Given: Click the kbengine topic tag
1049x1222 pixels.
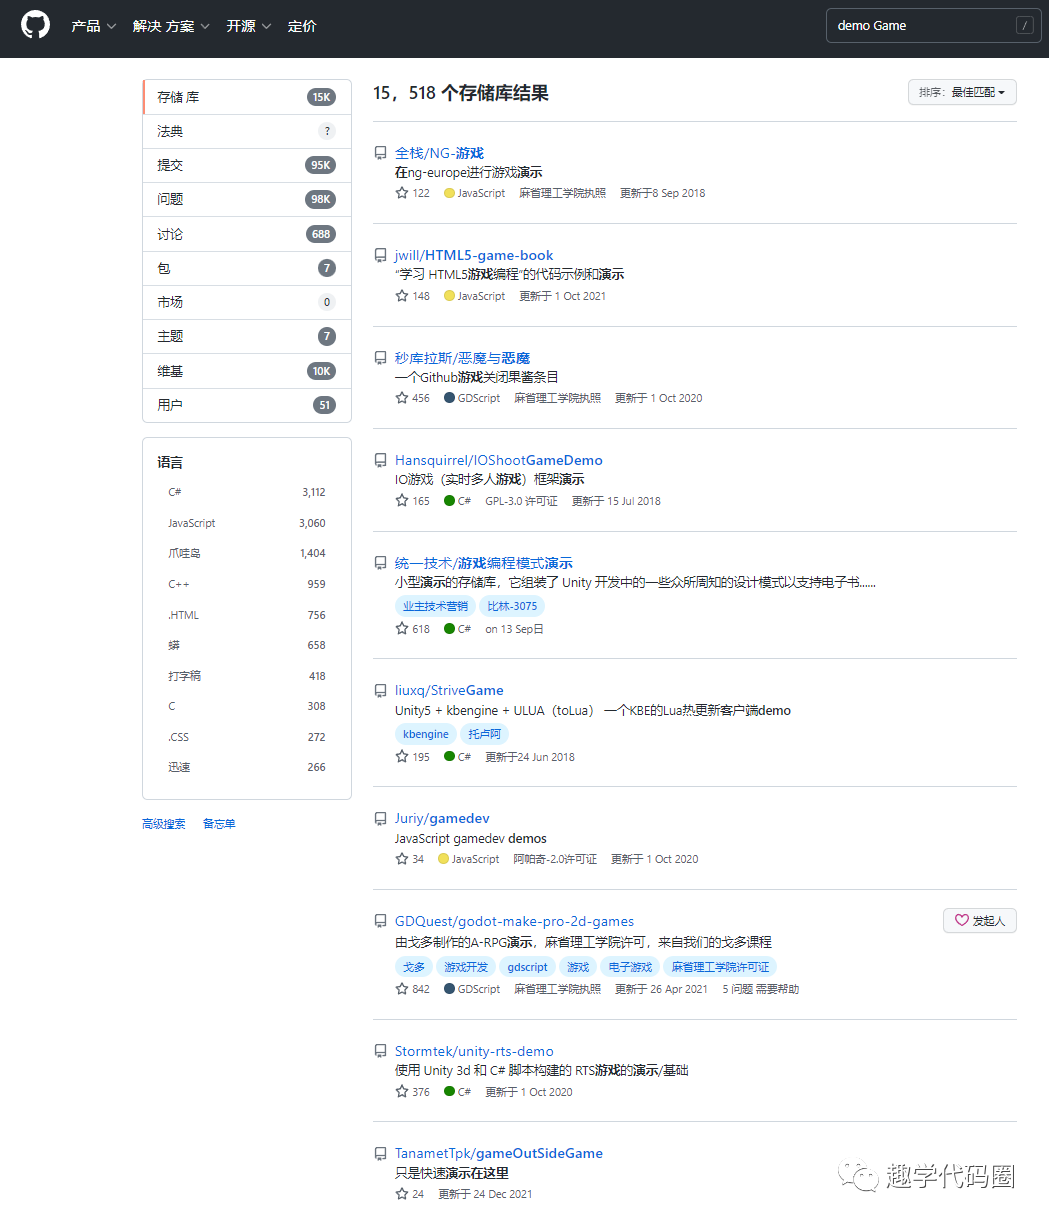Looking at the screenshot, I should coord(426,733).
